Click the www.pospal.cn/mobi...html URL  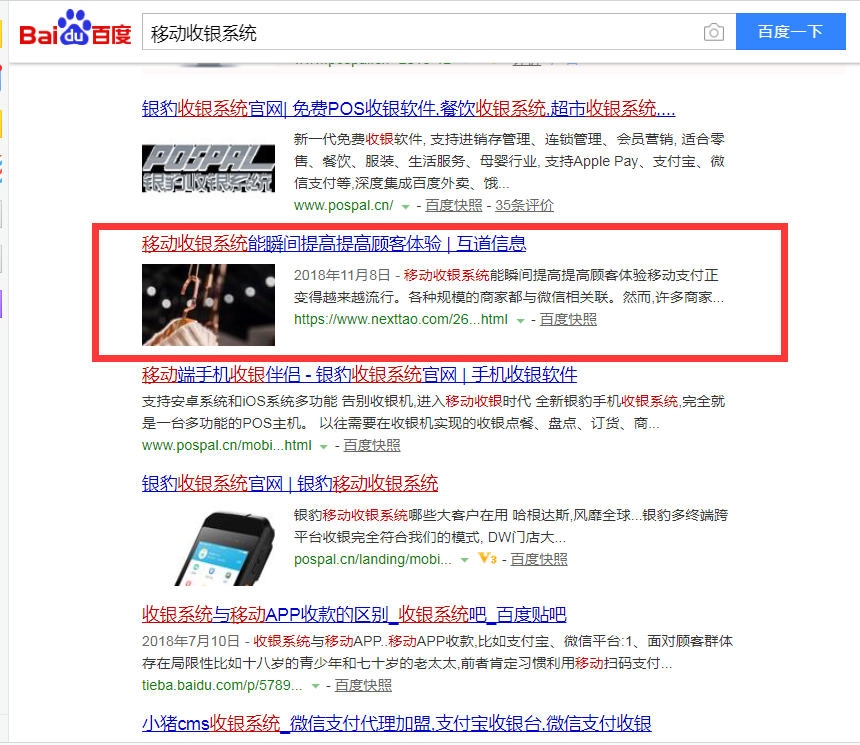coord(227,445)
